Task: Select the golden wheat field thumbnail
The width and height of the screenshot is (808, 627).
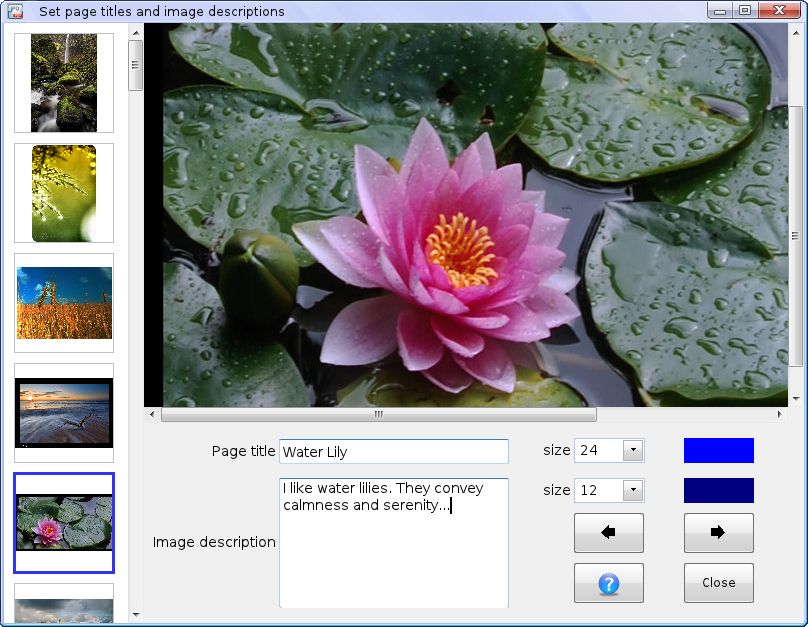Action: (64, 303)
